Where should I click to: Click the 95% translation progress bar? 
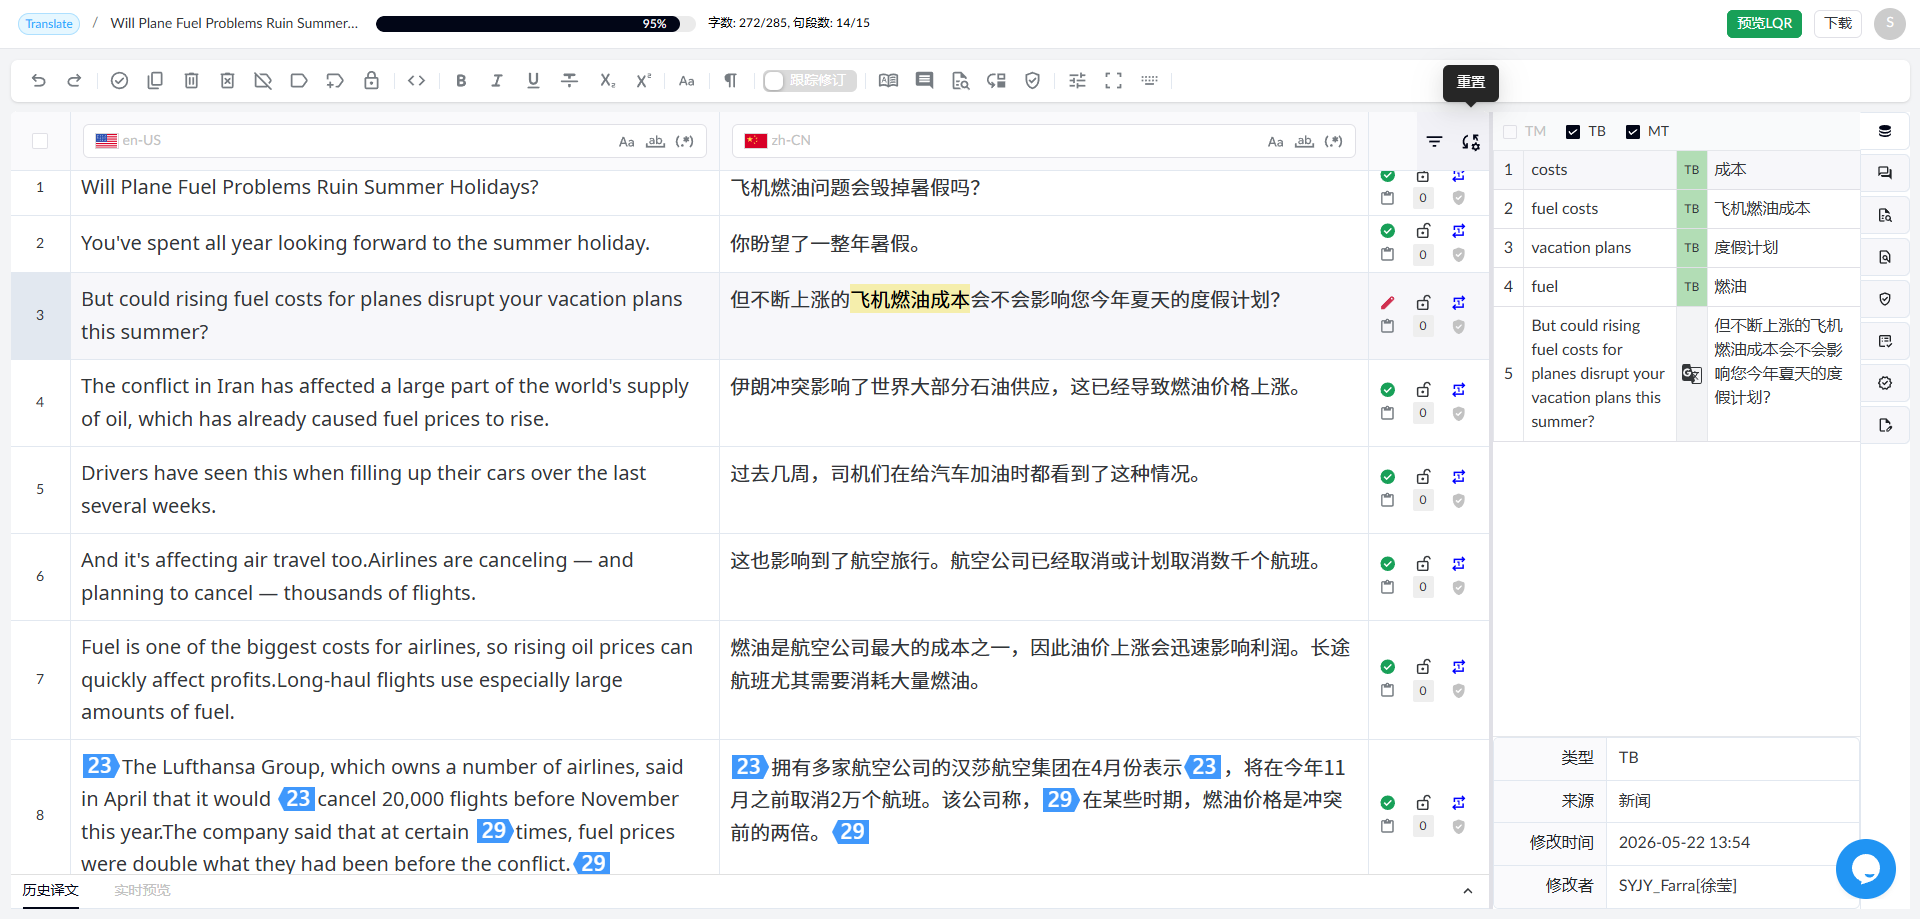(x=535, y=24)
